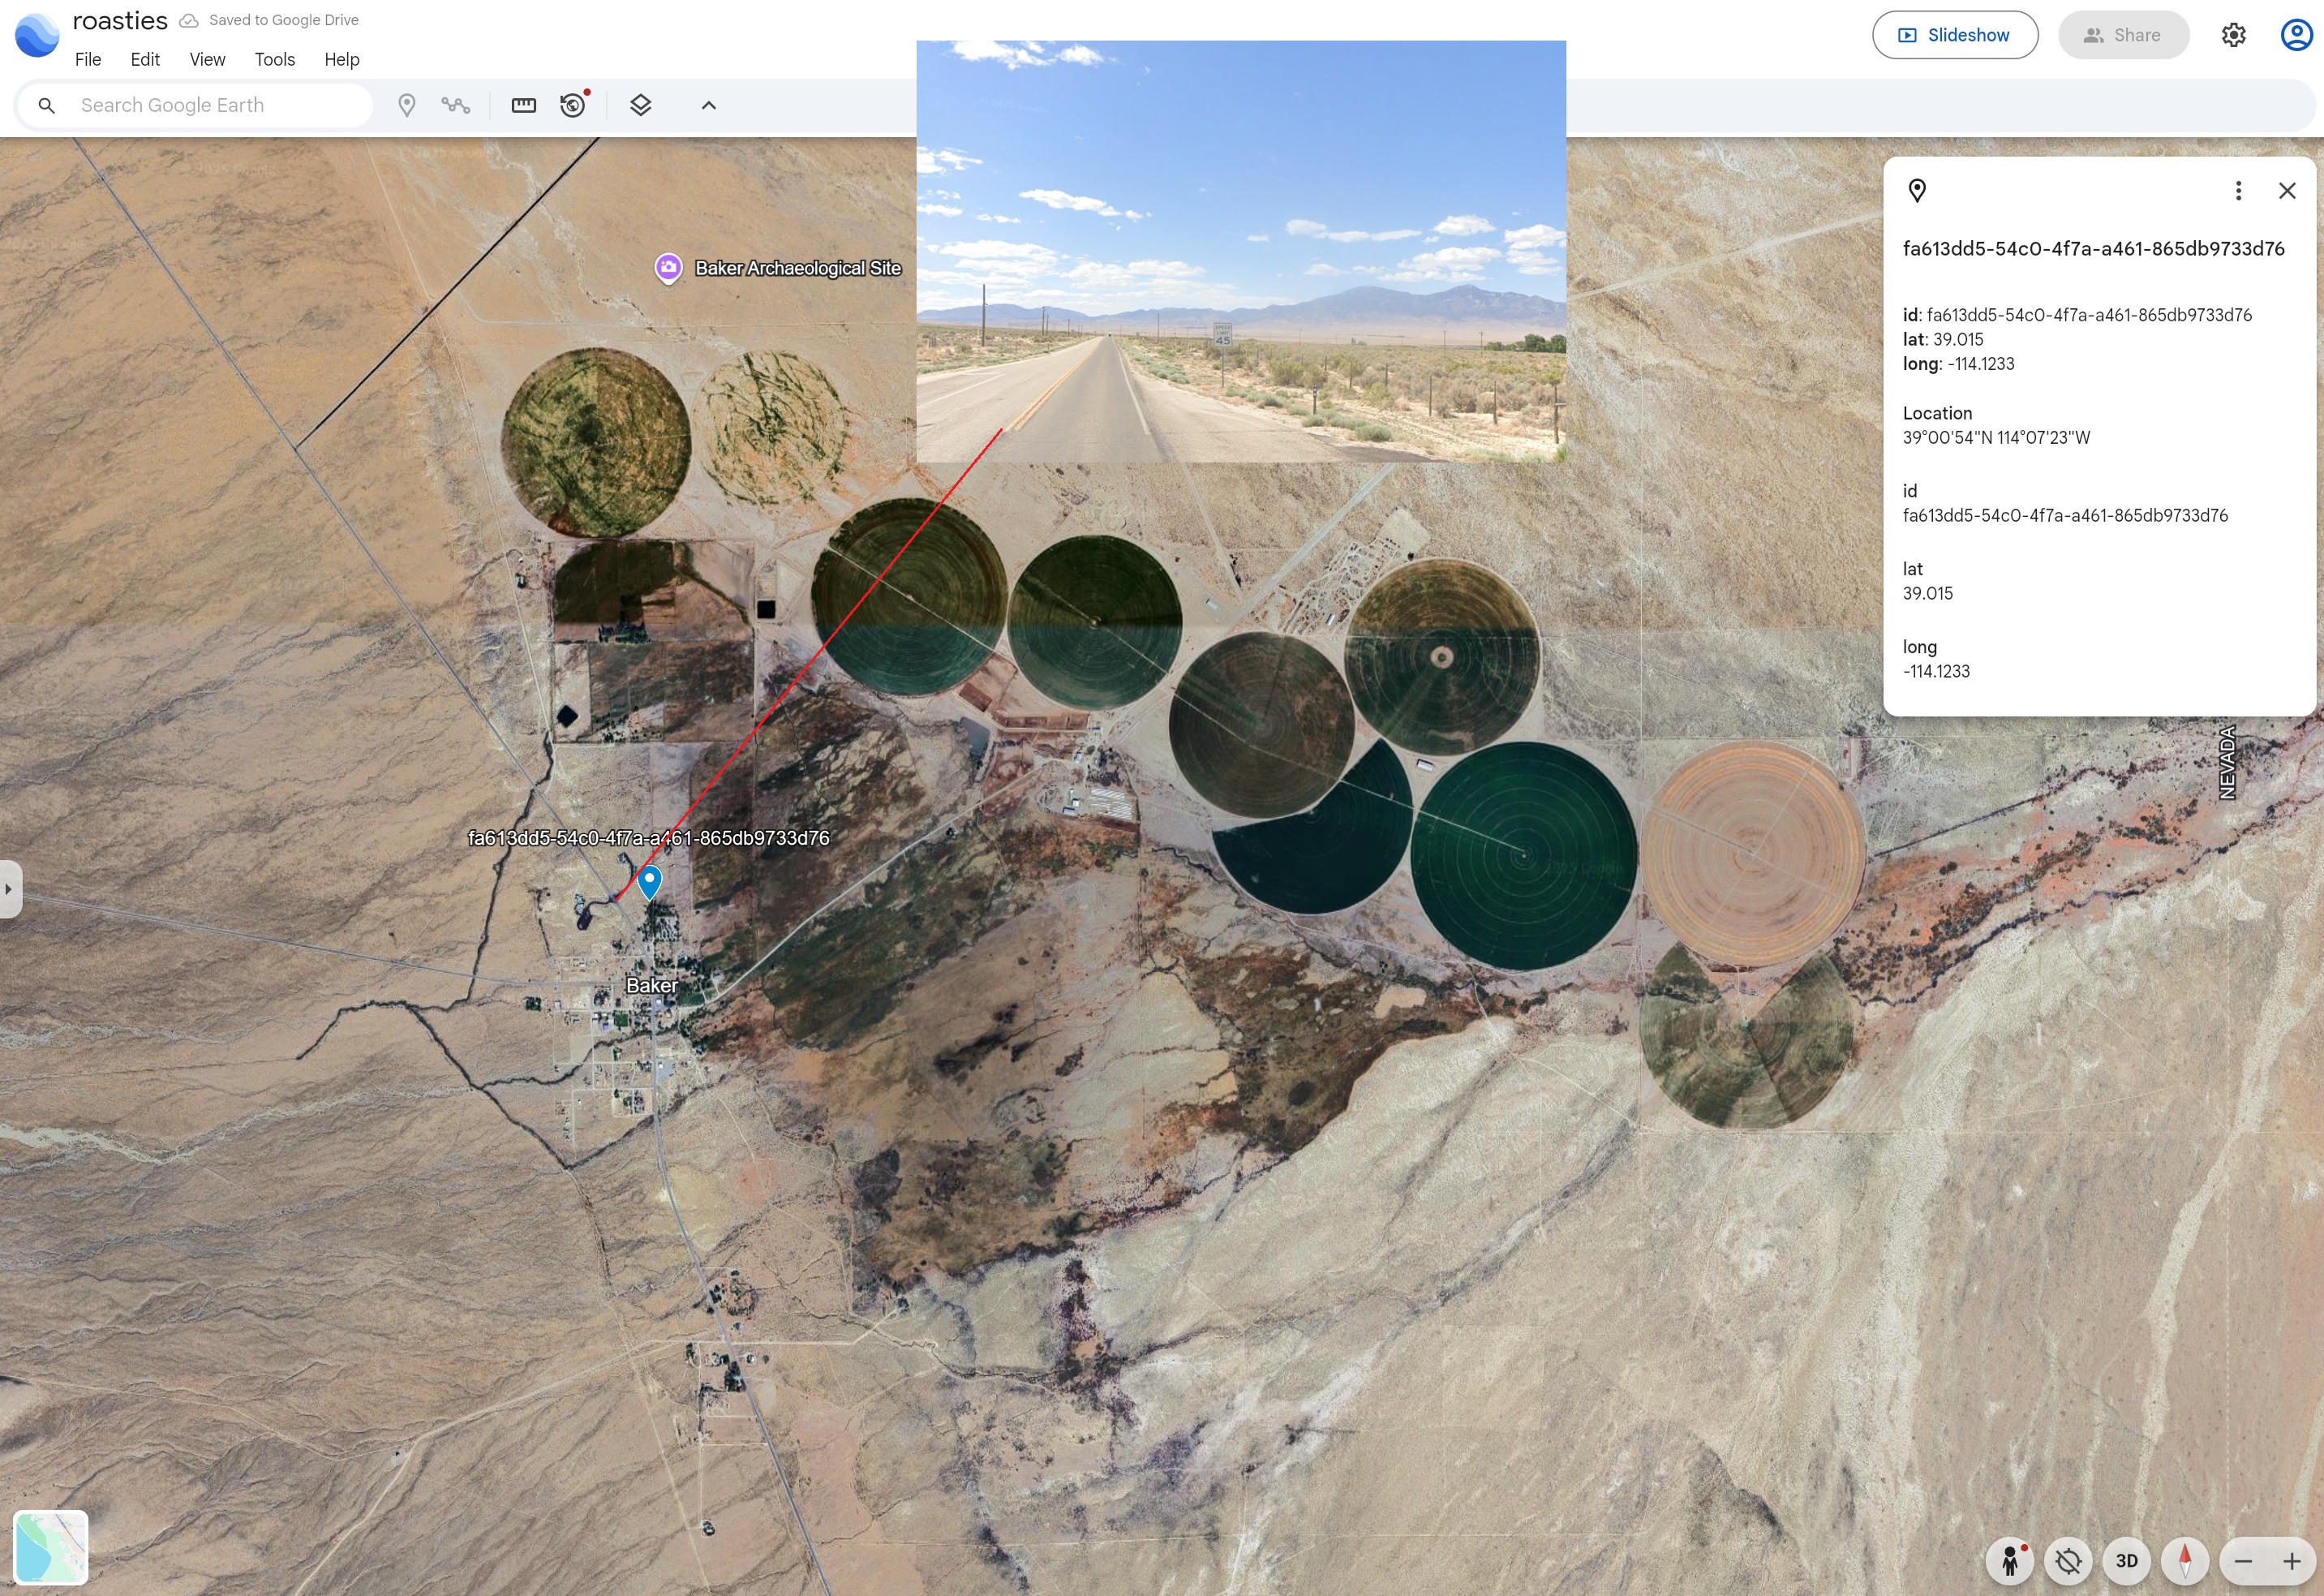Click the placemark label text on map
Screen dimensions: 2324x1596
[649, 838]
